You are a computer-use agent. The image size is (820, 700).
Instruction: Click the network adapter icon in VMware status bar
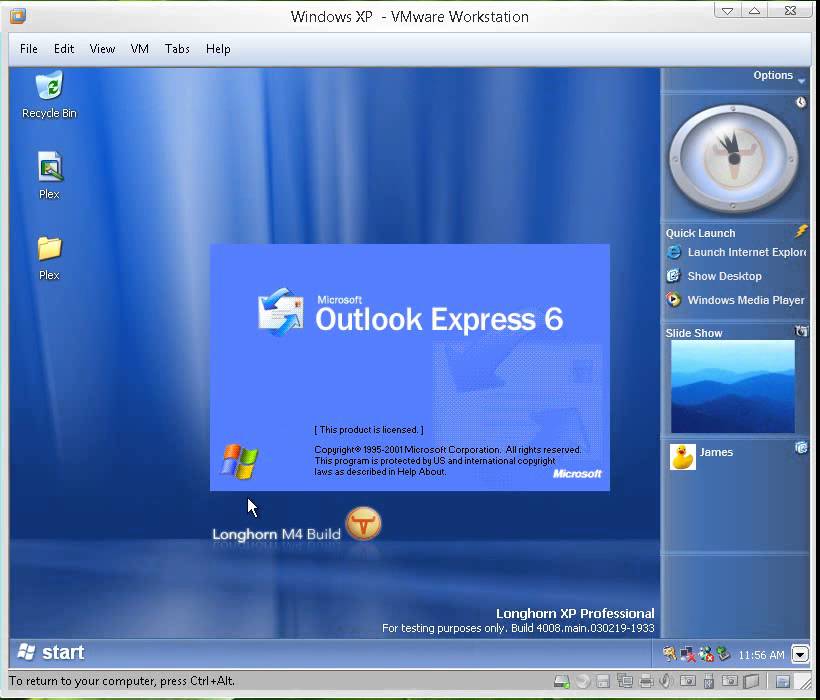click(624, 681)
